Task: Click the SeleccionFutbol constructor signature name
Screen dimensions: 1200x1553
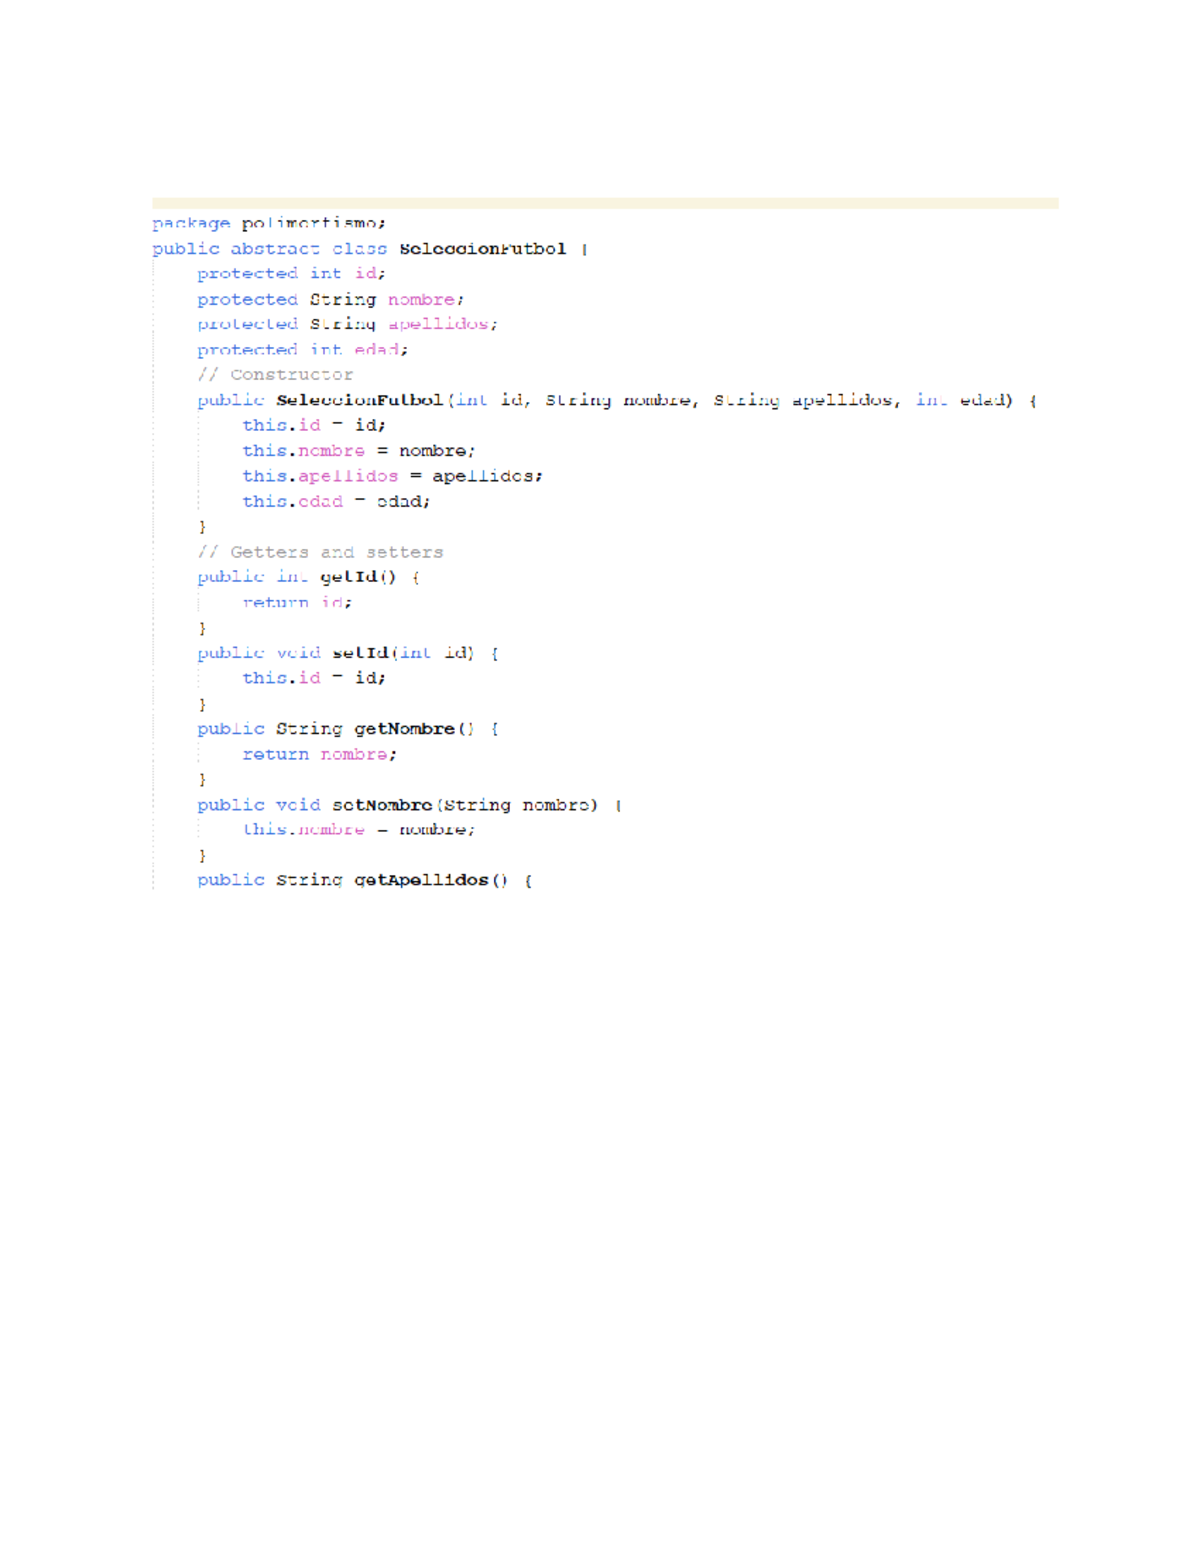Action: tap(360, 400)
